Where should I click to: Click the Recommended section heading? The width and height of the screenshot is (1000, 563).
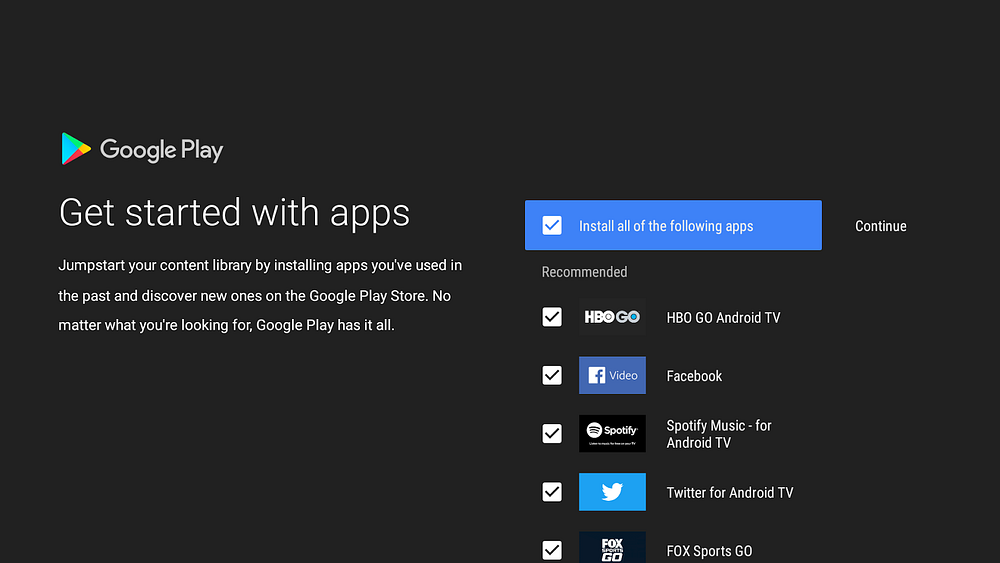584,272
